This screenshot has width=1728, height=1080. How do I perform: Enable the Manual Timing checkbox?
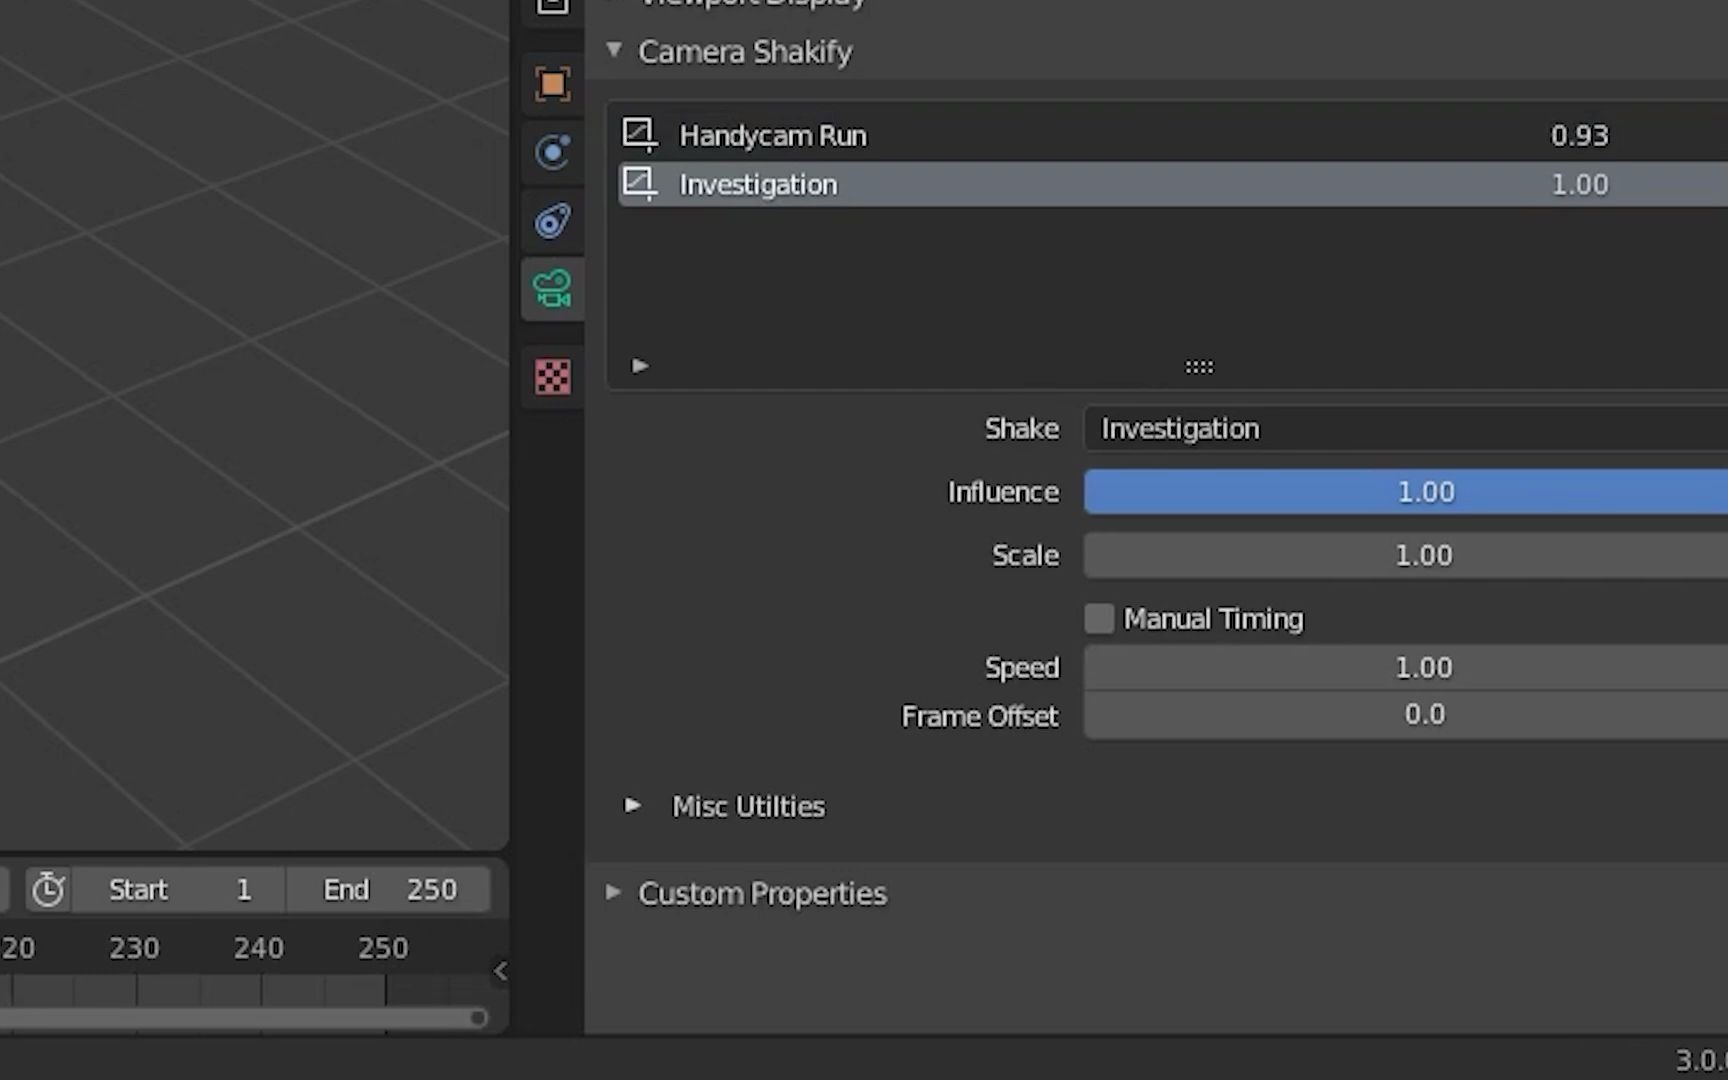(x=1099, y=618)
